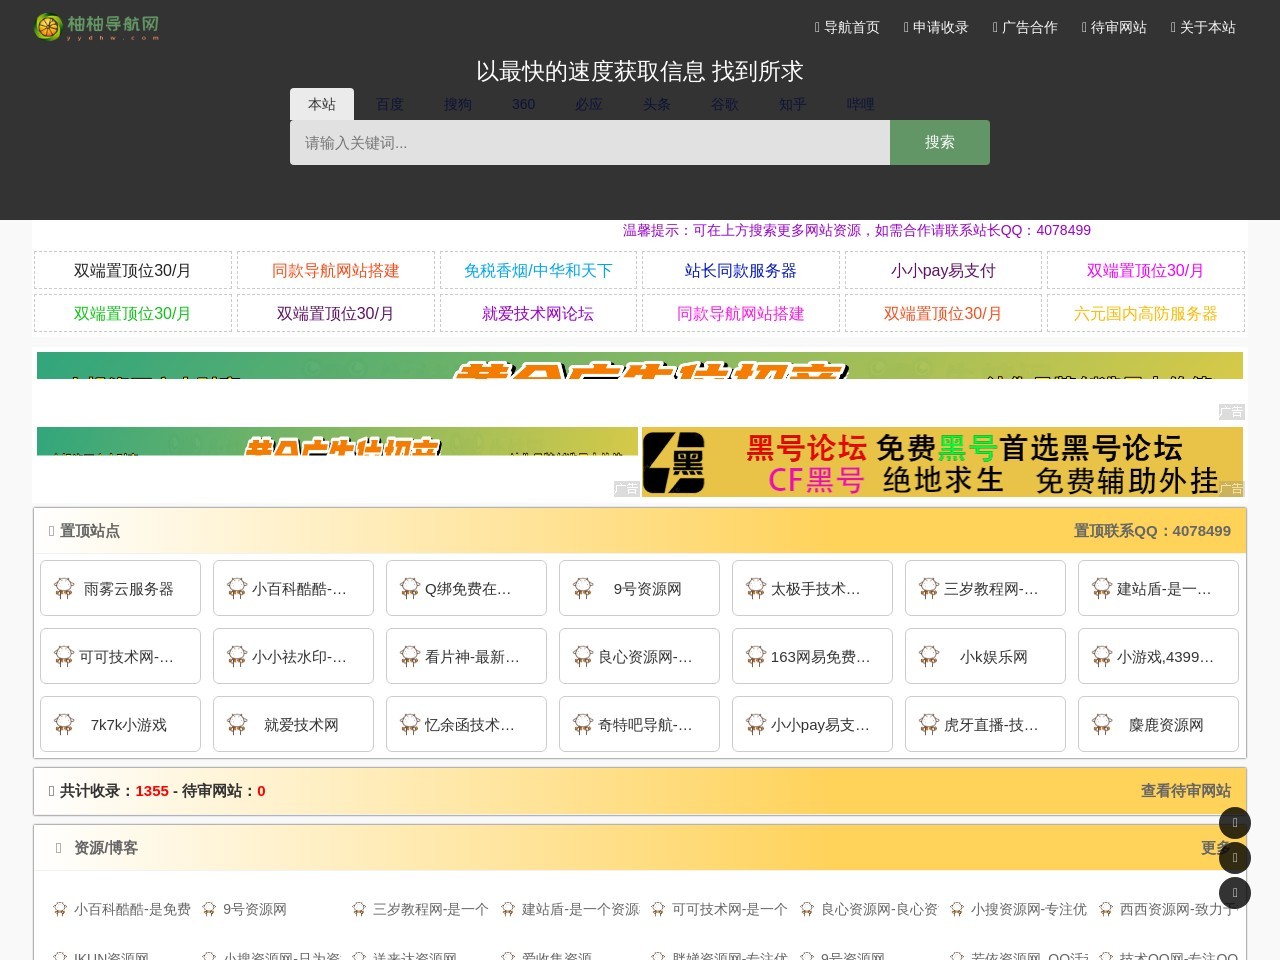This screenshot has width=1280, height=960.
Task: Expand 更多+ in the 资源/博客 section
Action: click(x=1213, y=848)
